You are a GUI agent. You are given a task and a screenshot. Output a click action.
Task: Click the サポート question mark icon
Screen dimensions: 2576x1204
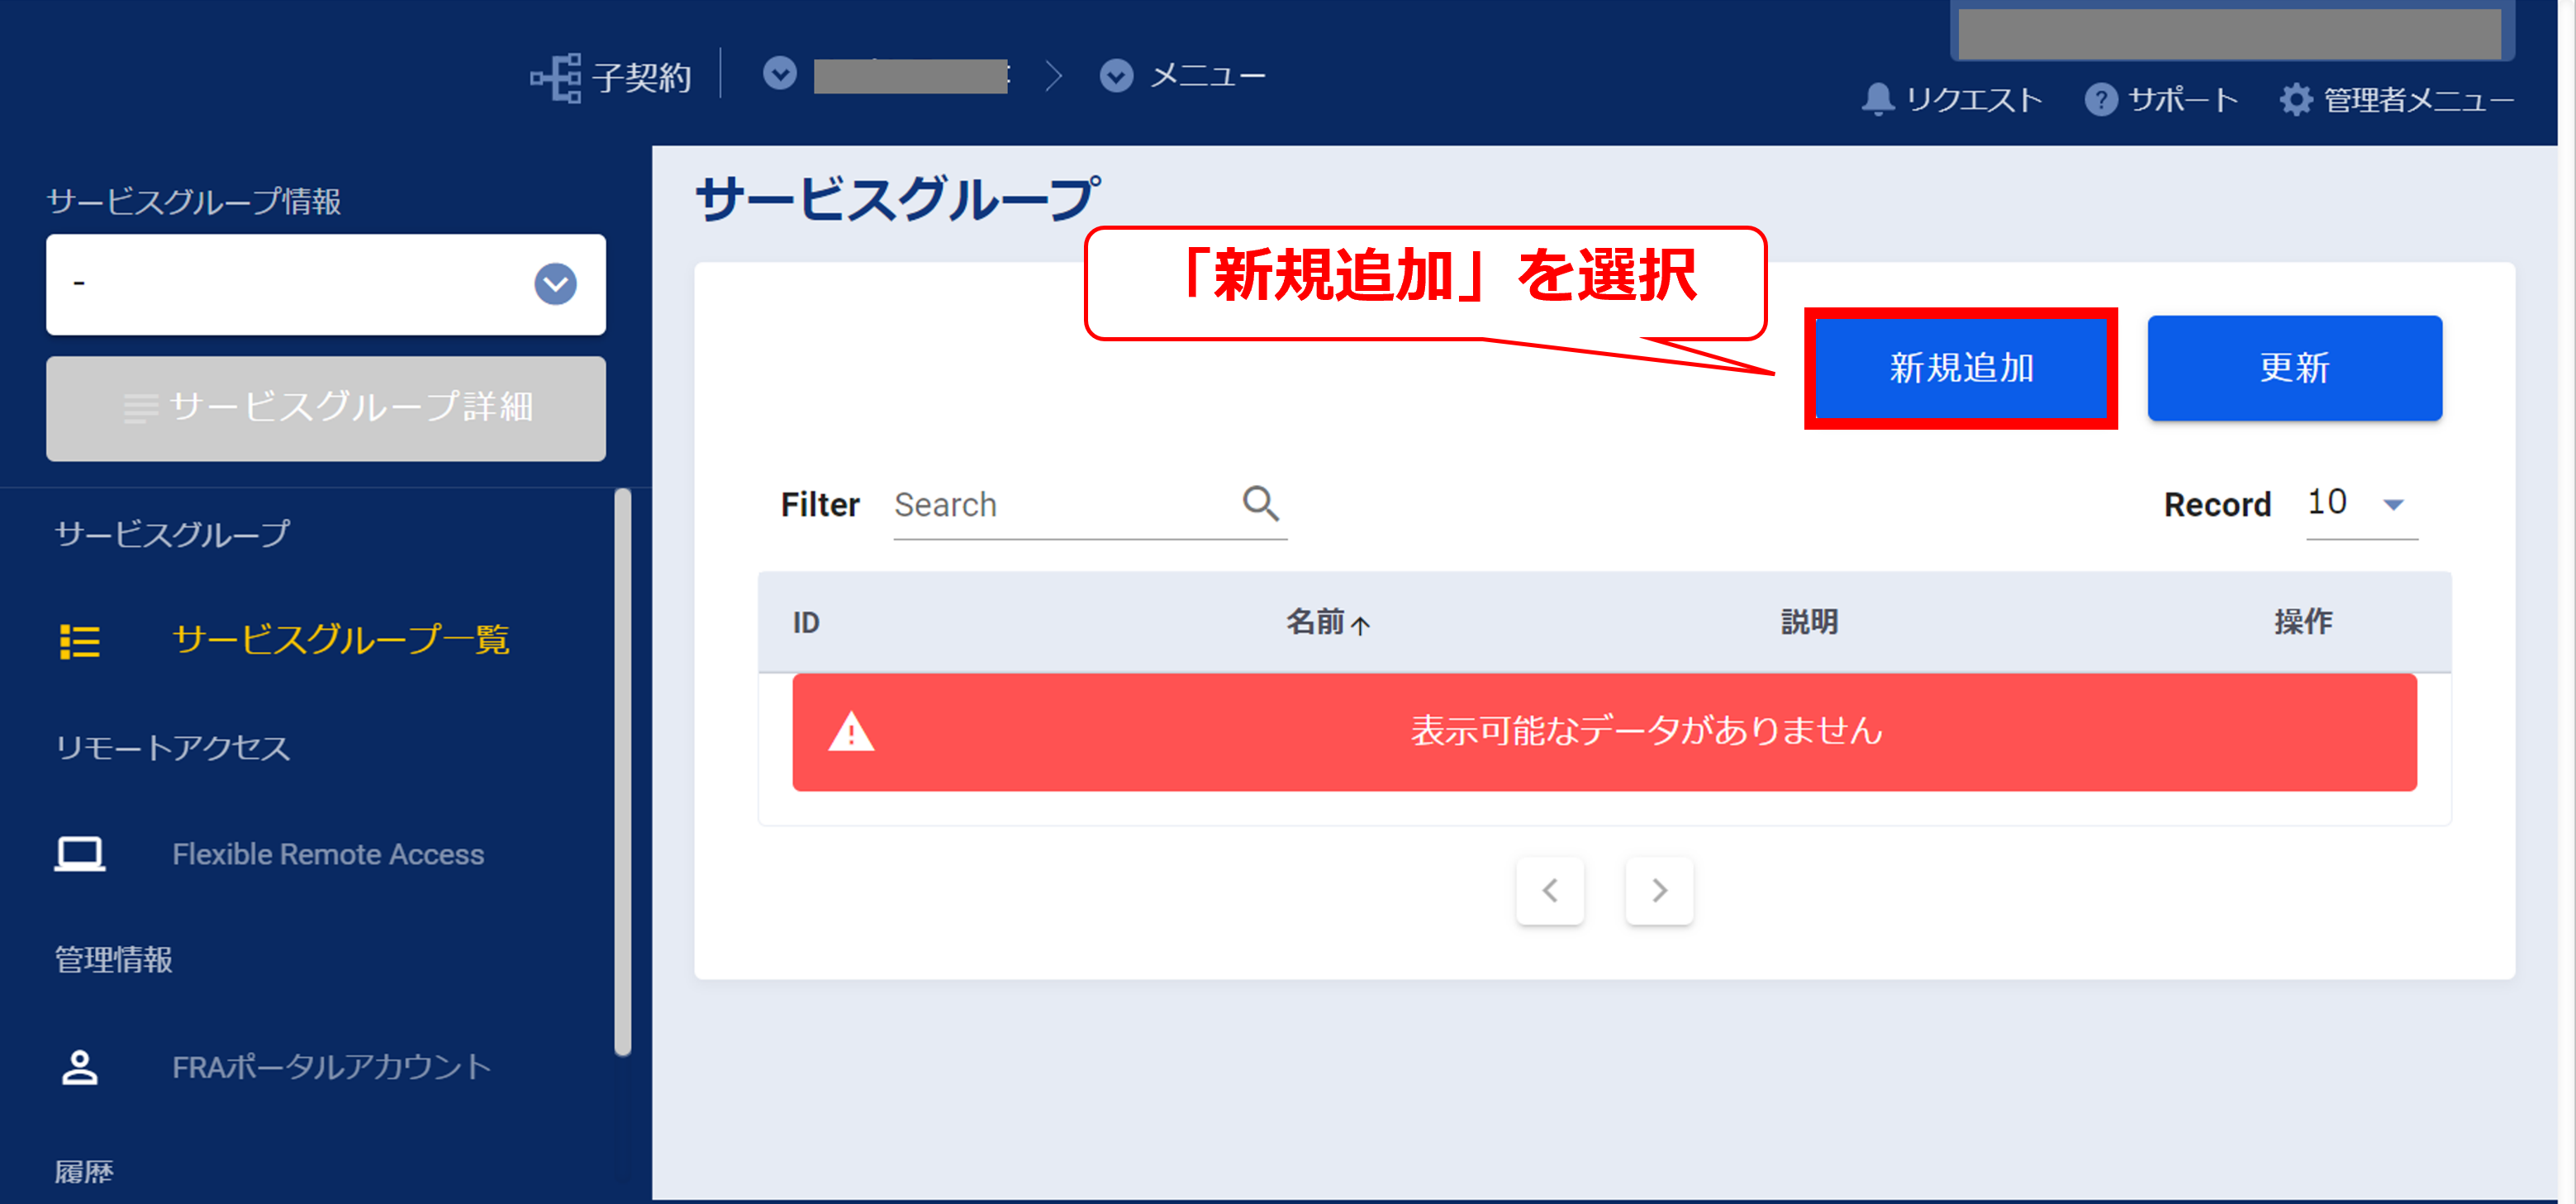(x=2100, y=99)
